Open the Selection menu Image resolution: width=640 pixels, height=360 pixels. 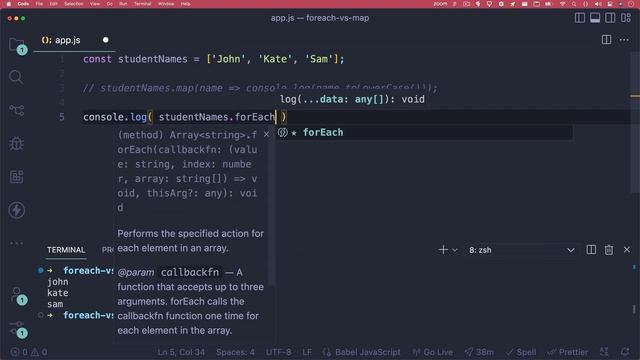(x=74, y=4)
